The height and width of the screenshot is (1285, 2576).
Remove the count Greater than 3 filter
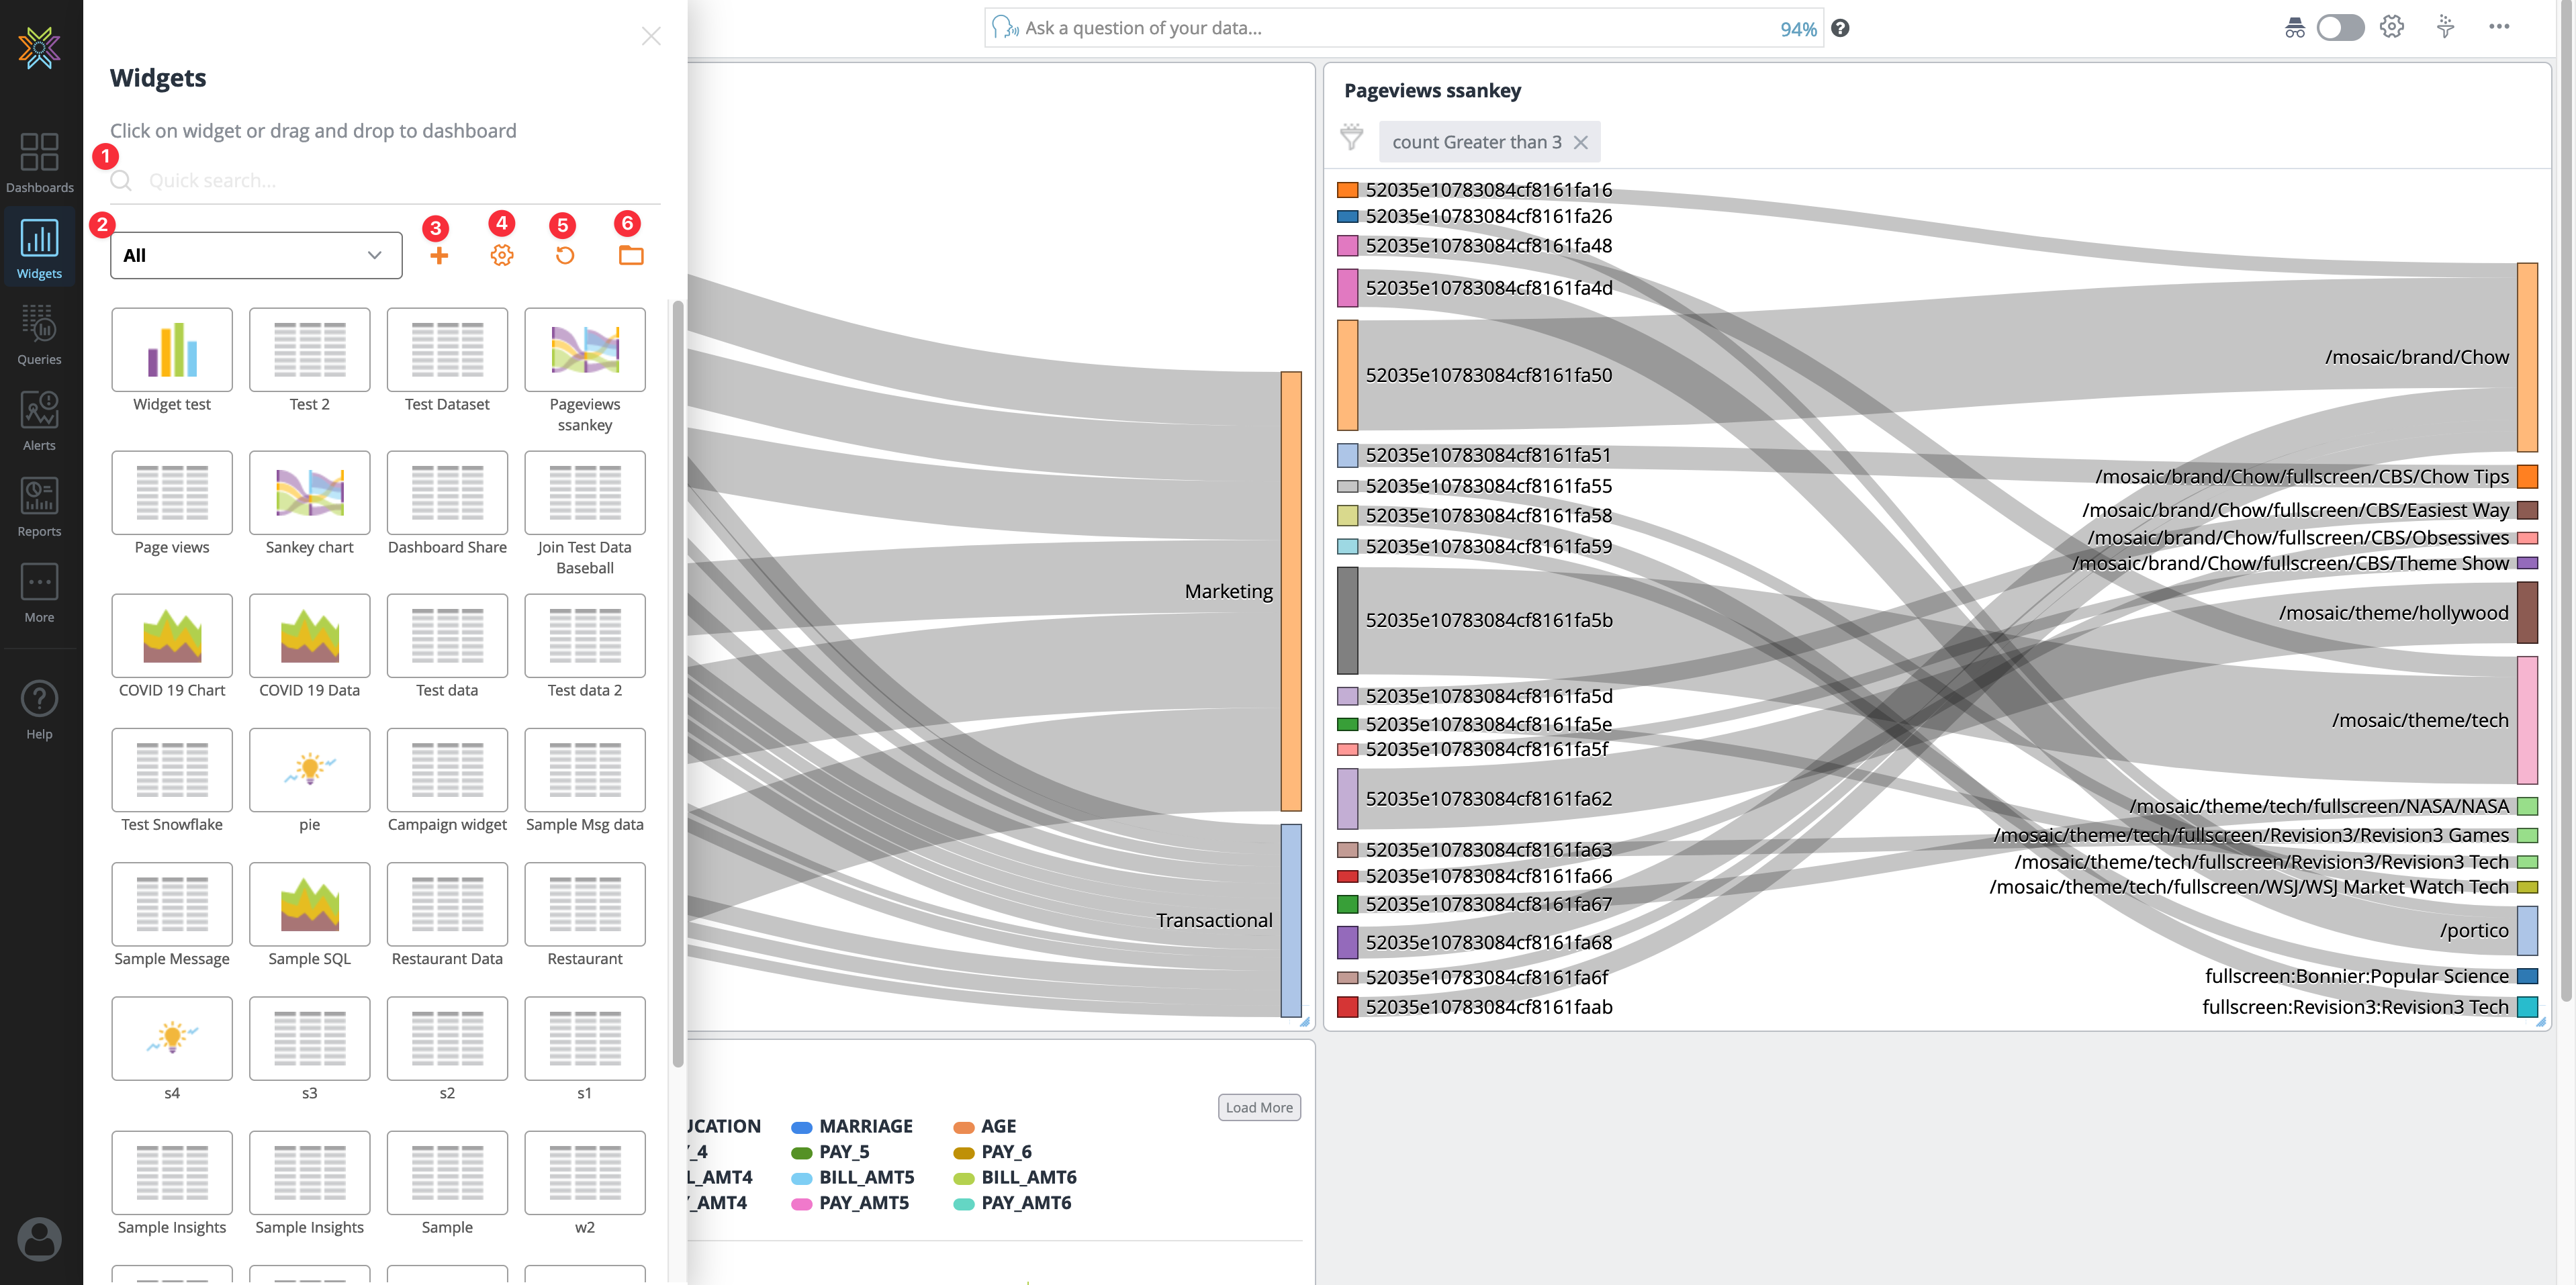point(1581,143)
